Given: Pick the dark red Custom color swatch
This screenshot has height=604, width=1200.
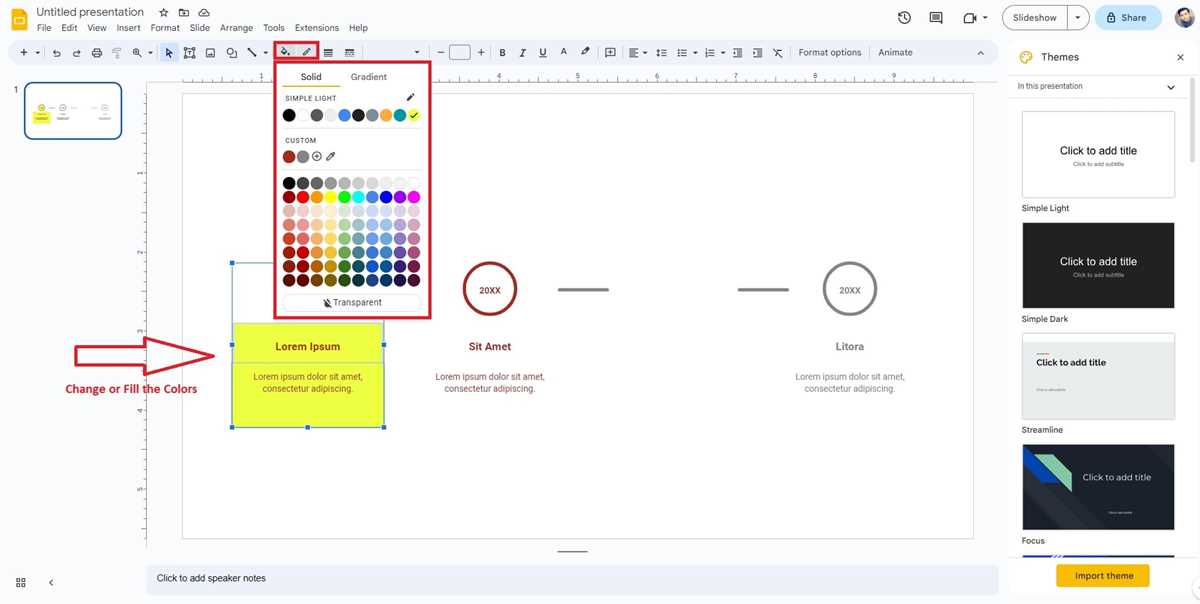Looking at the screenshot, I should click(x=289, y=156).
